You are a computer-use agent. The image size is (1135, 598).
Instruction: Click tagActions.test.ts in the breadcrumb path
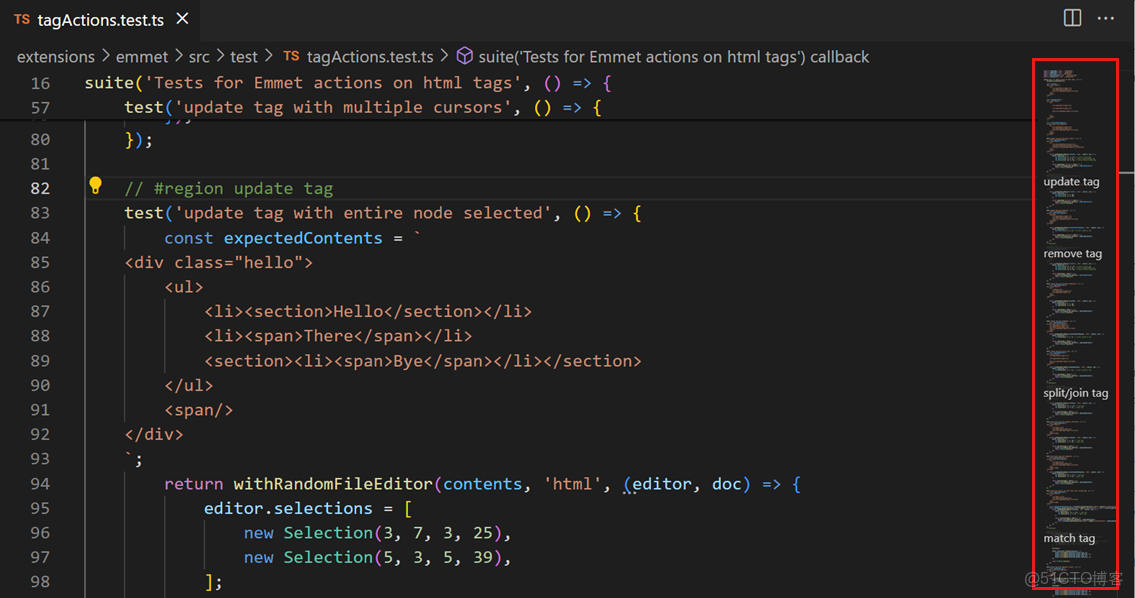pos(370,57)
